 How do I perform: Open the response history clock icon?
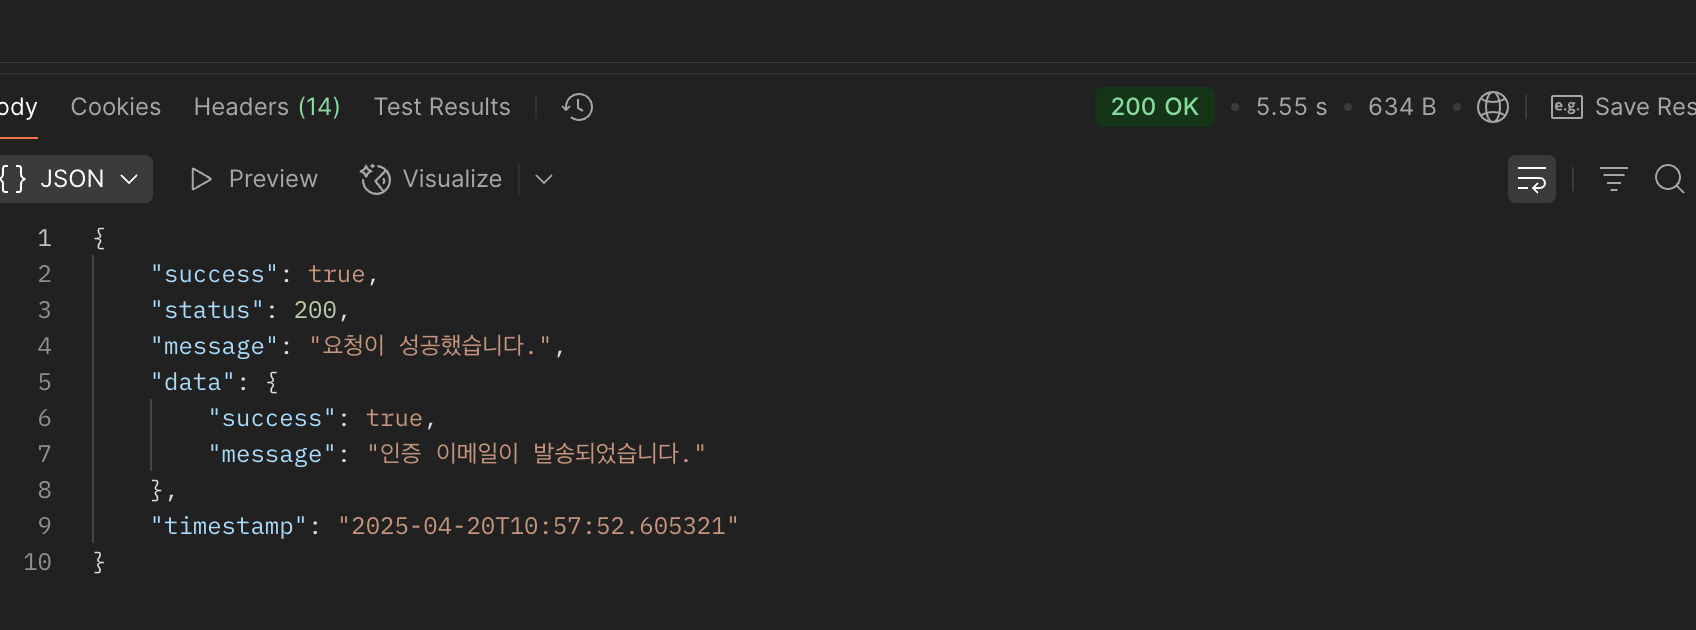(577, 107)
